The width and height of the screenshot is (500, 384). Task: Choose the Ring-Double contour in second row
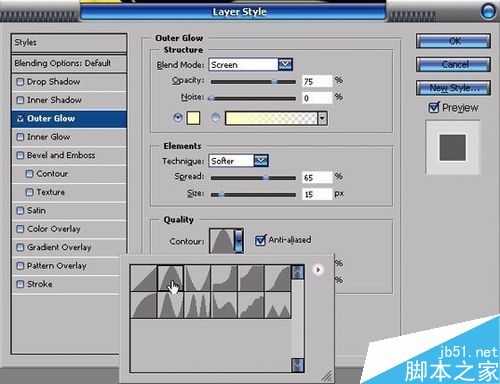197,305
